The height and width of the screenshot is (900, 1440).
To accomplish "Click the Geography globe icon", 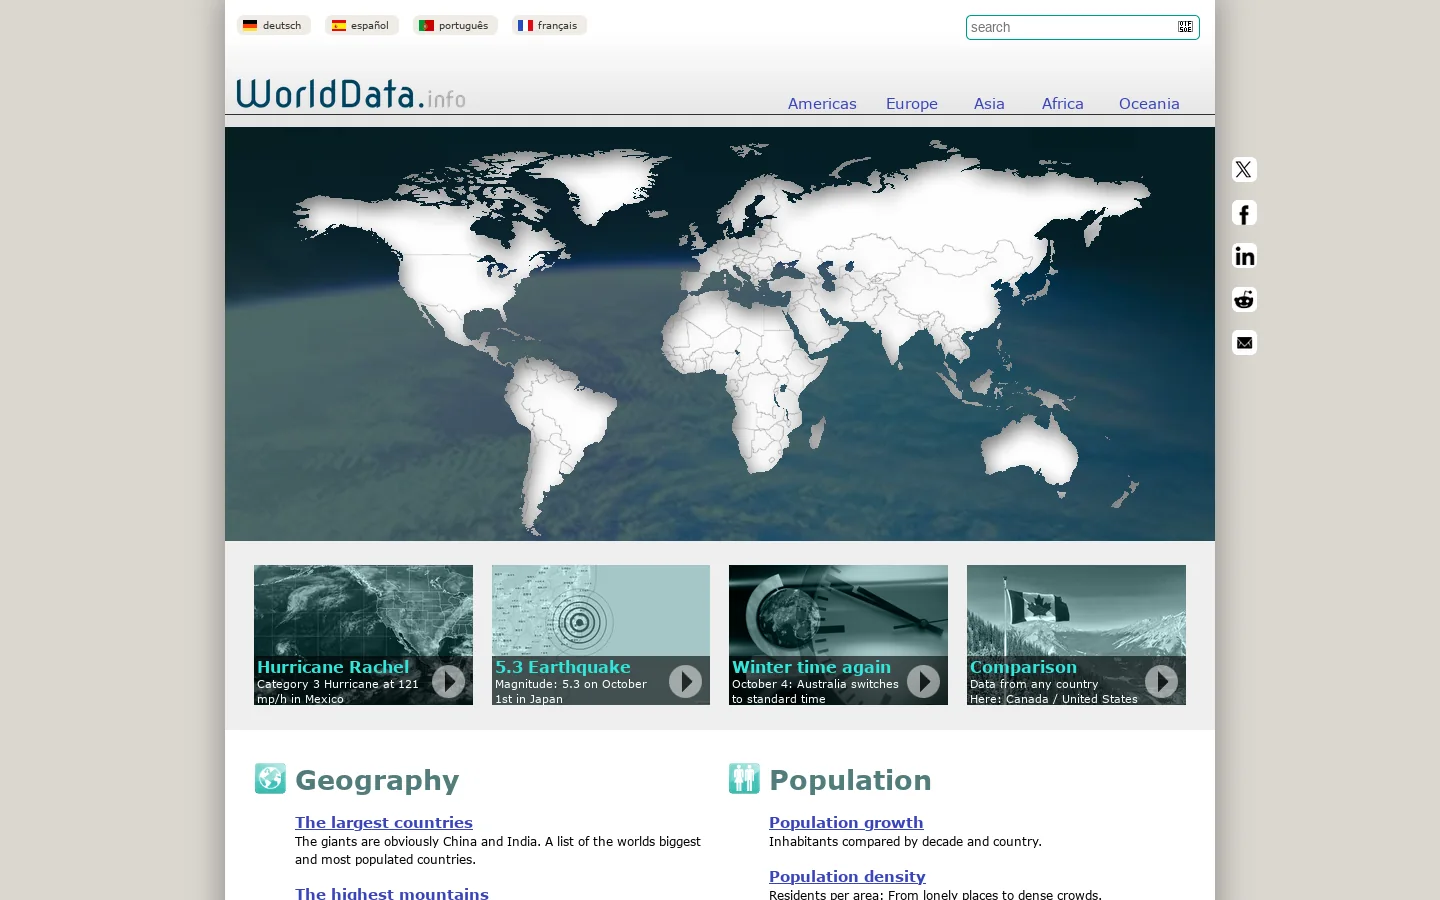I will pos(270,778).
